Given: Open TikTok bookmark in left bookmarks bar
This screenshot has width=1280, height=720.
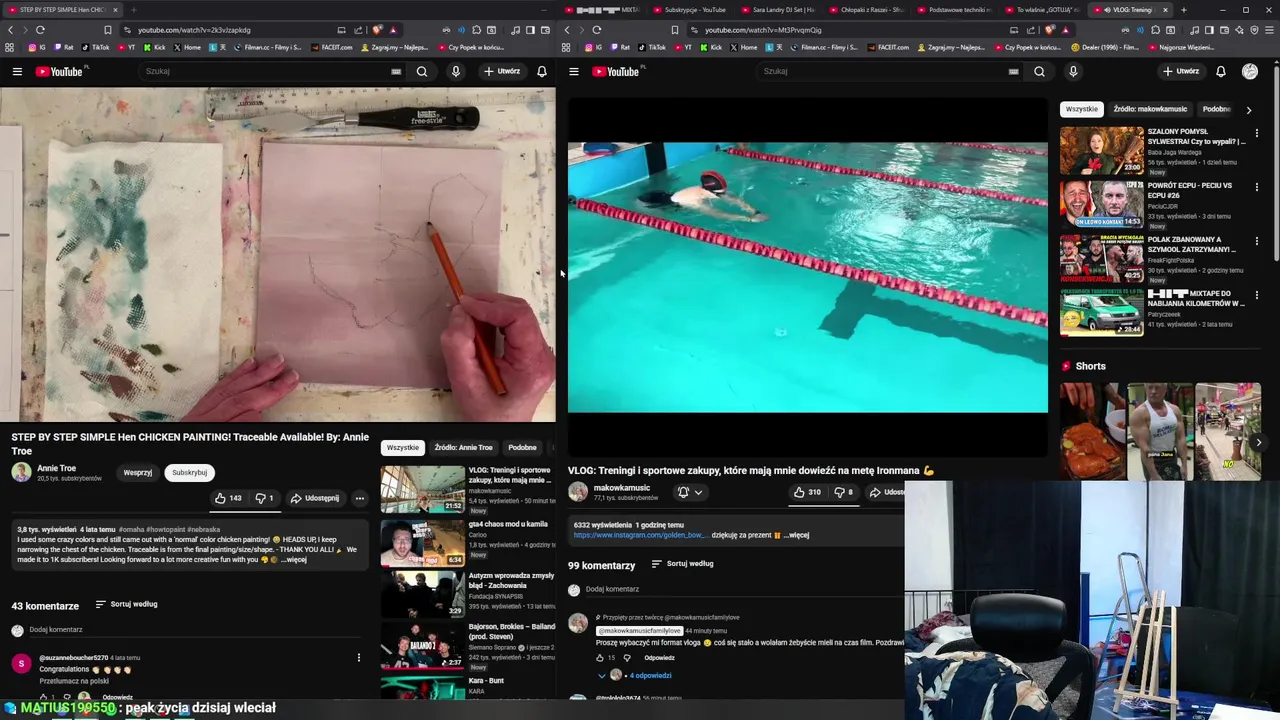Looking at the screenshot, I should 95,47.
